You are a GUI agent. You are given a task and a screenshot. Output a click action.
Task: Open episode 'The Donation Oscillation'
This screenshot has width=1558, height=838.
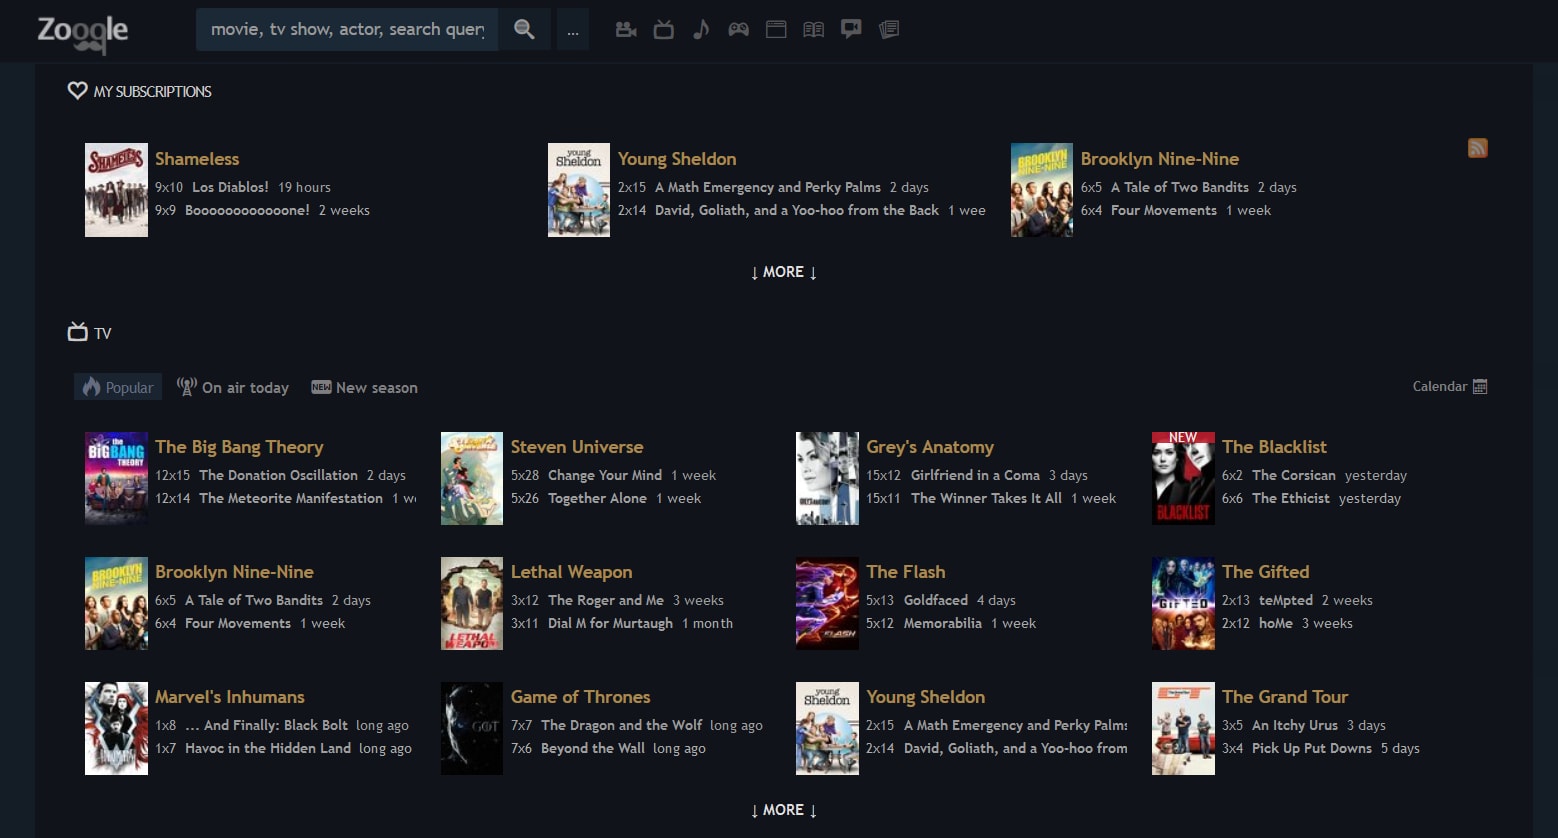click(x=278, y=475)
